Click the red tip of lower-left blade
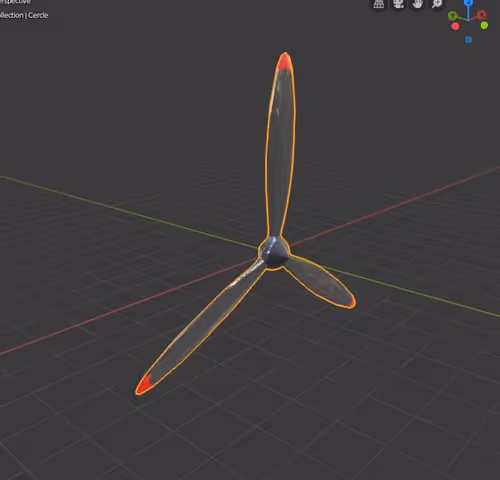The width and height of the screenshot is (500, 480). tap(144, 385)
